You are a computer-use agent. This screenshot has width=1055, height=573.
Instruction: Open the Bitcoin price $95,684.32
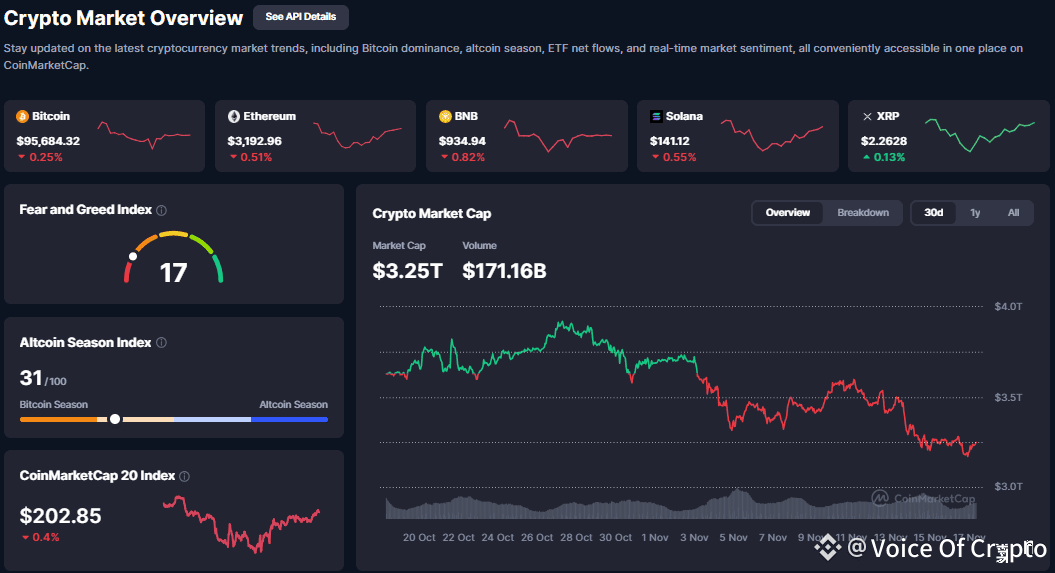(48, 141)
